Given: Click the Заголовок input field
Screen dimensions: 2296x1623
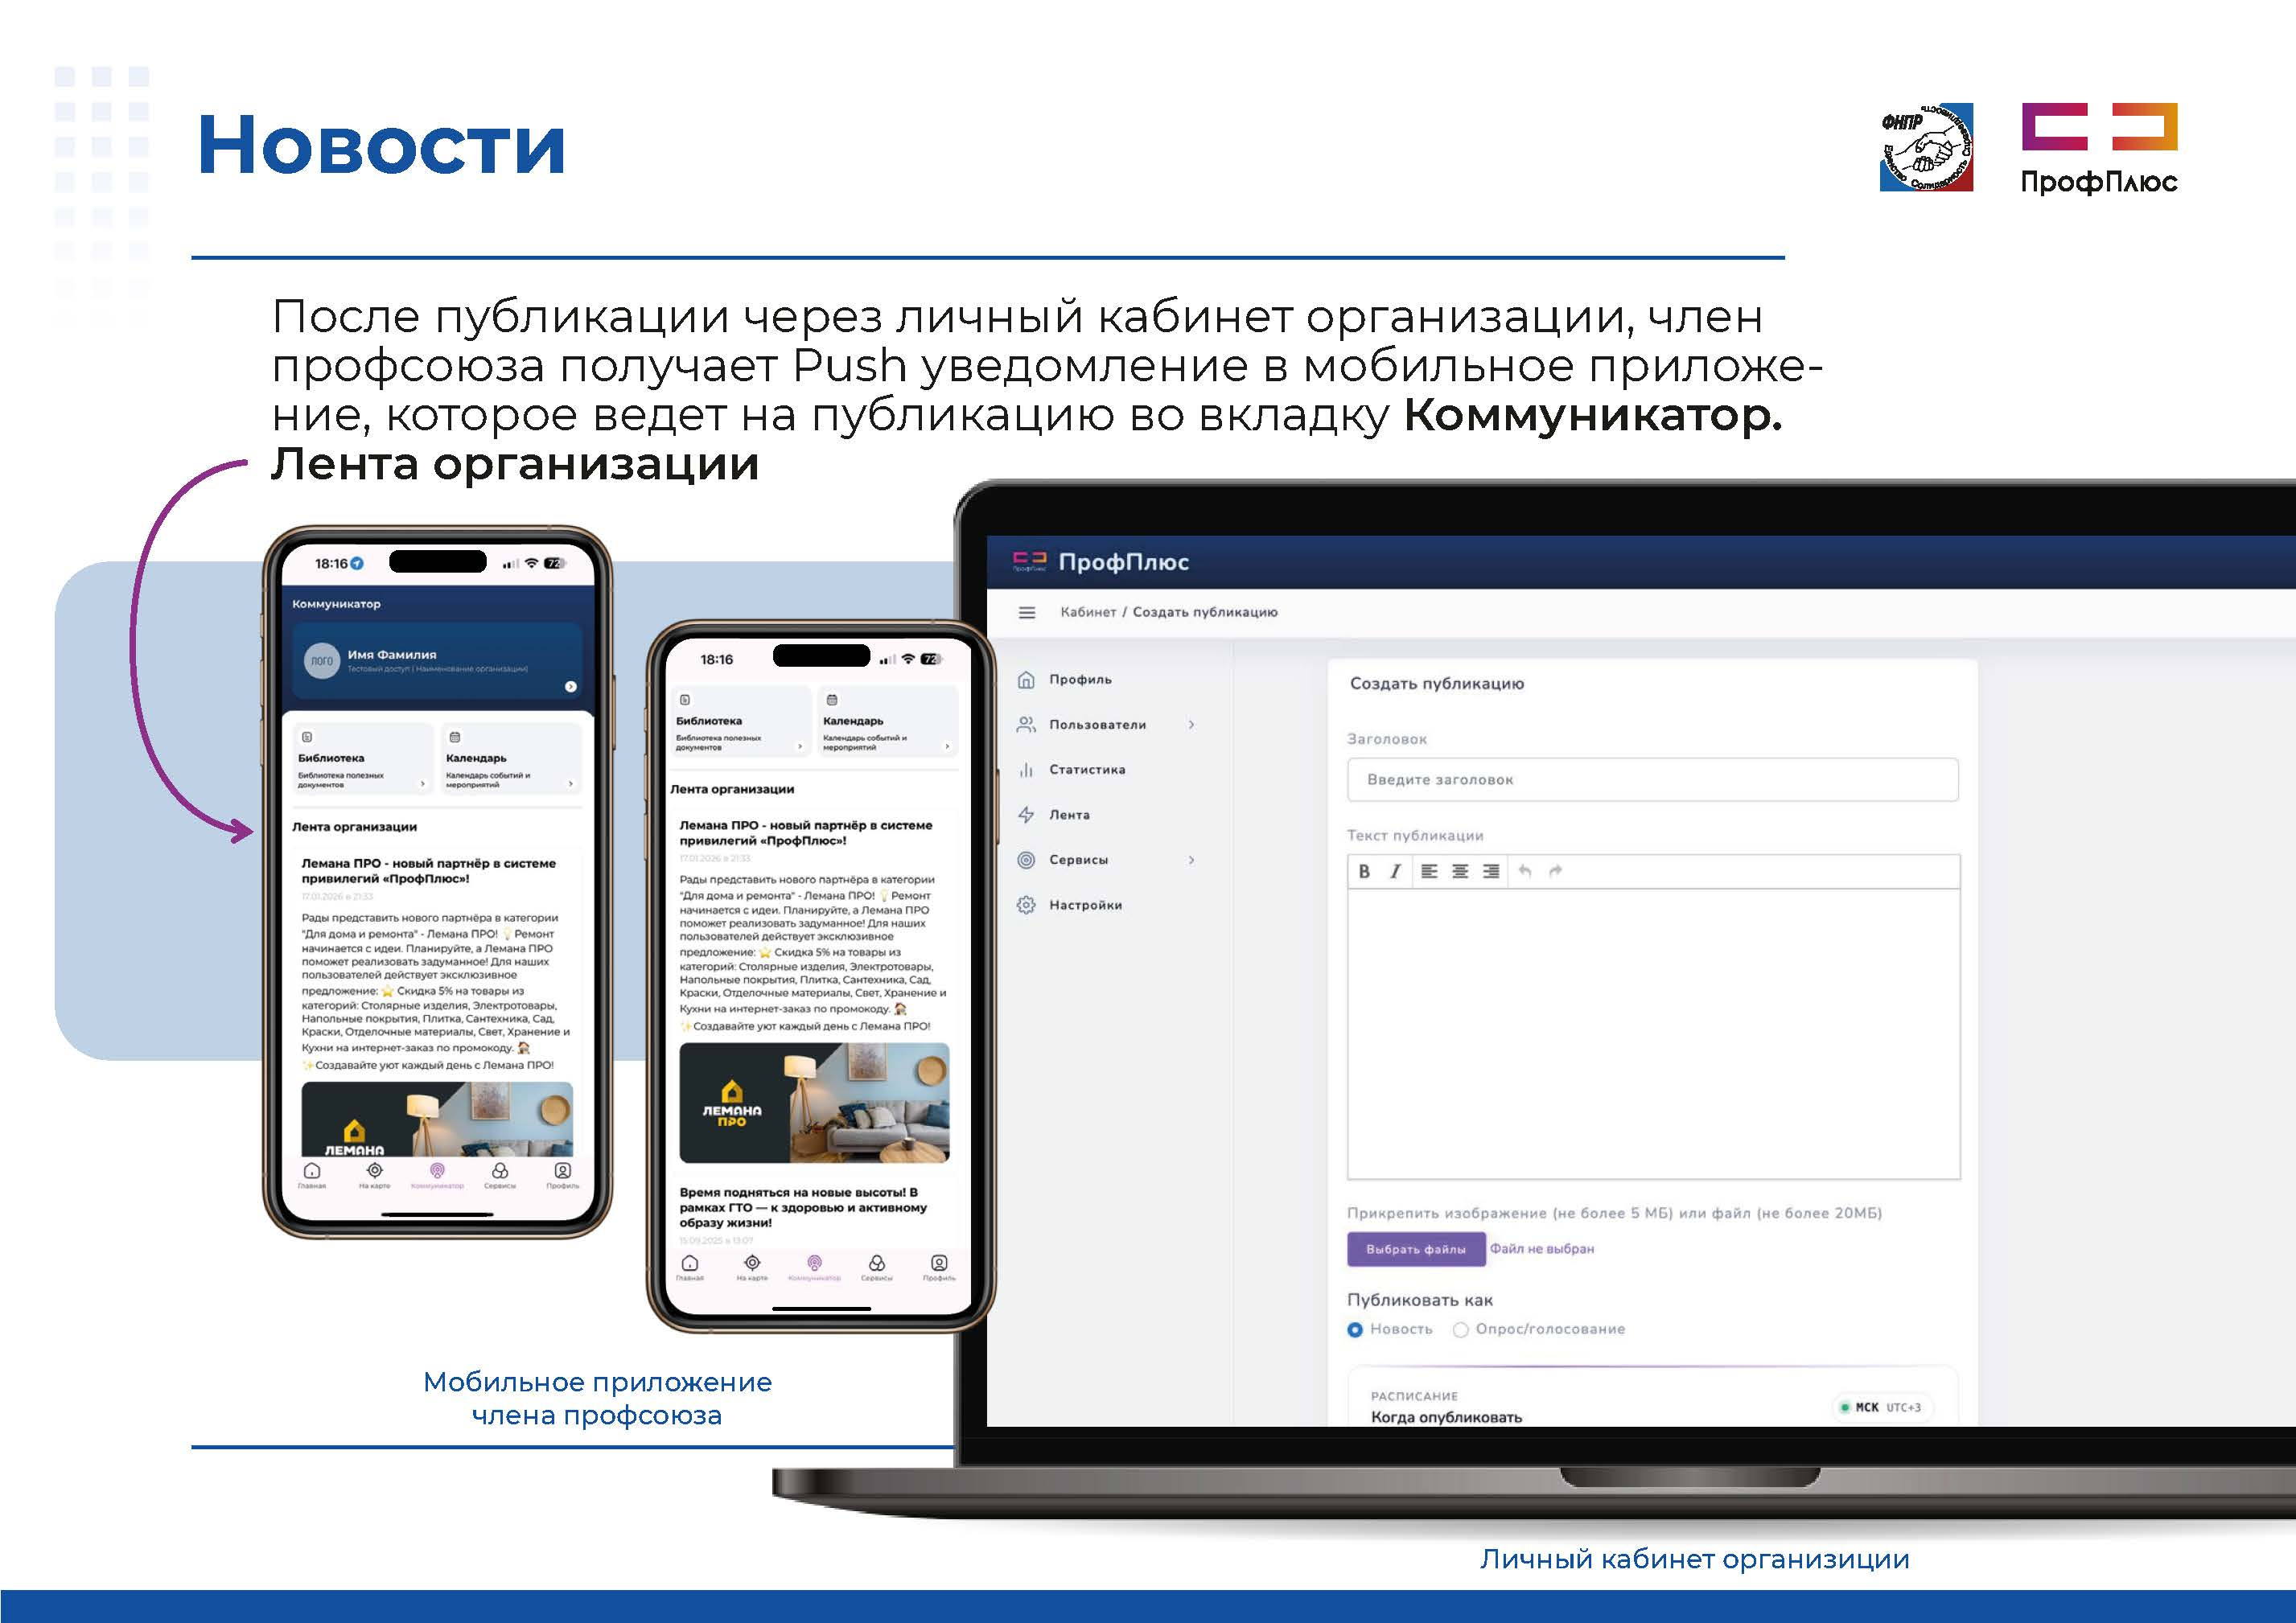Looking at the screenshot, I should (1653, 780).
